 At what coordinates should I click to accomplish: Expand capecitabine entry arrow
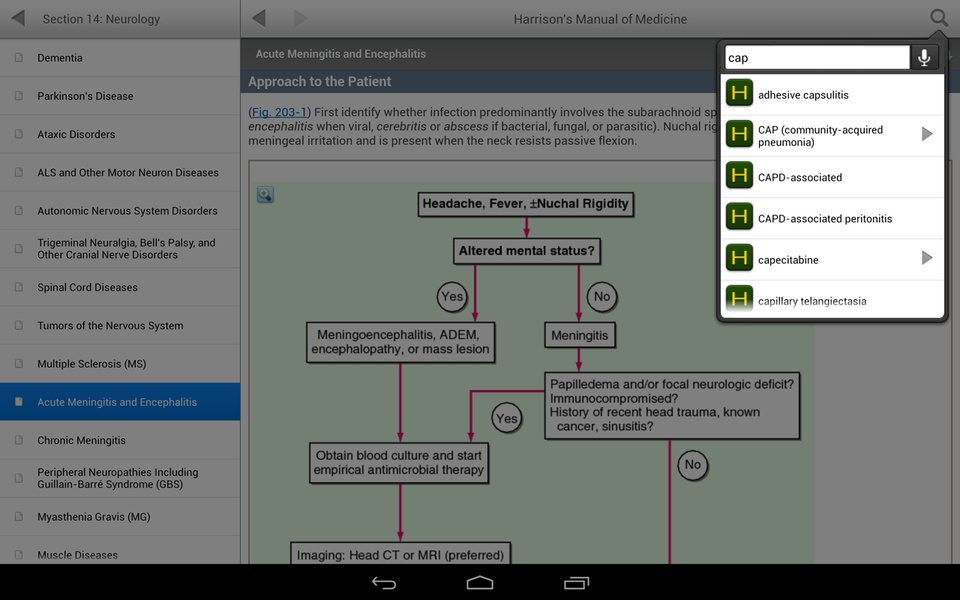(x=927, y=258)
